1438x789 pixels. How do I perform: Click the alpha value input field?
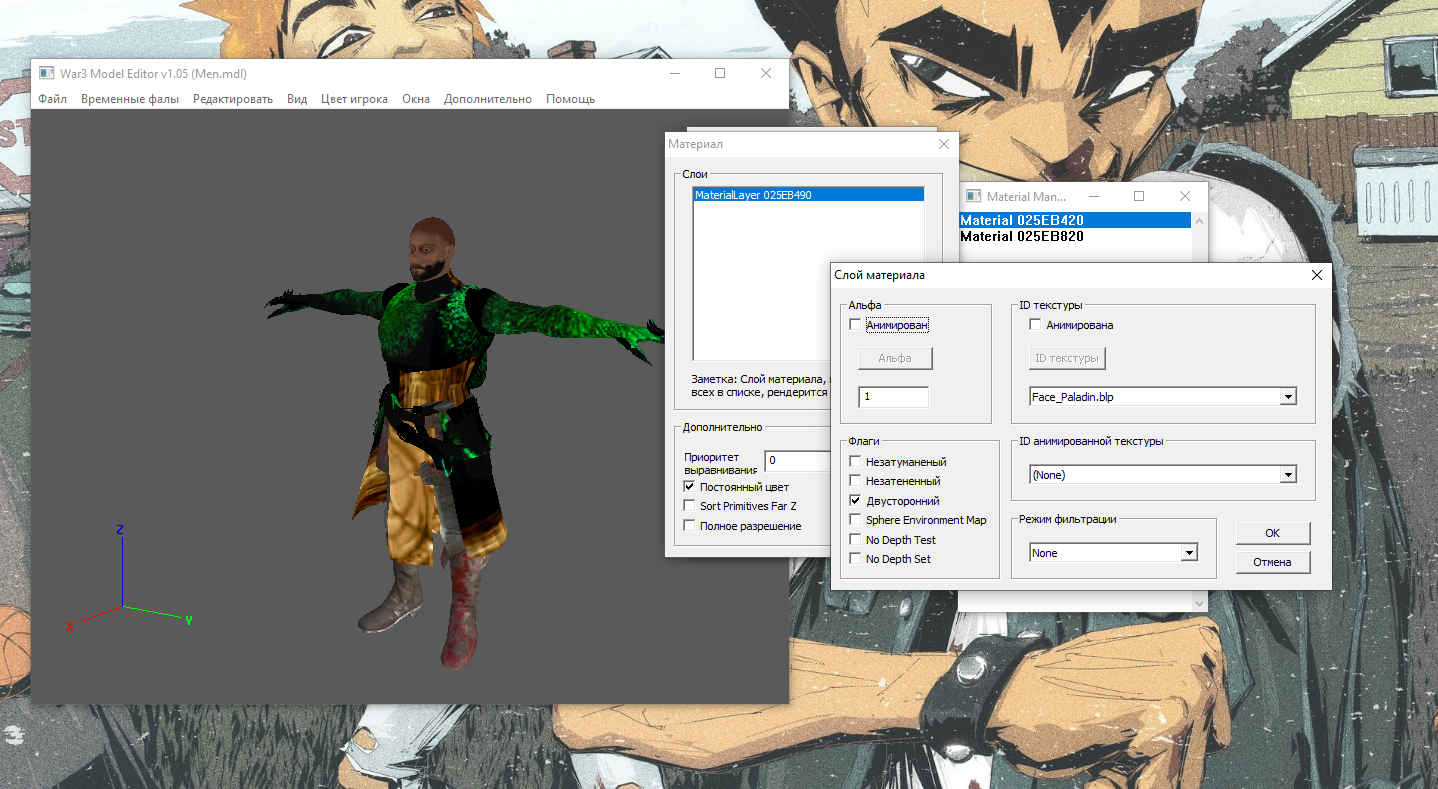pos(893,397)
